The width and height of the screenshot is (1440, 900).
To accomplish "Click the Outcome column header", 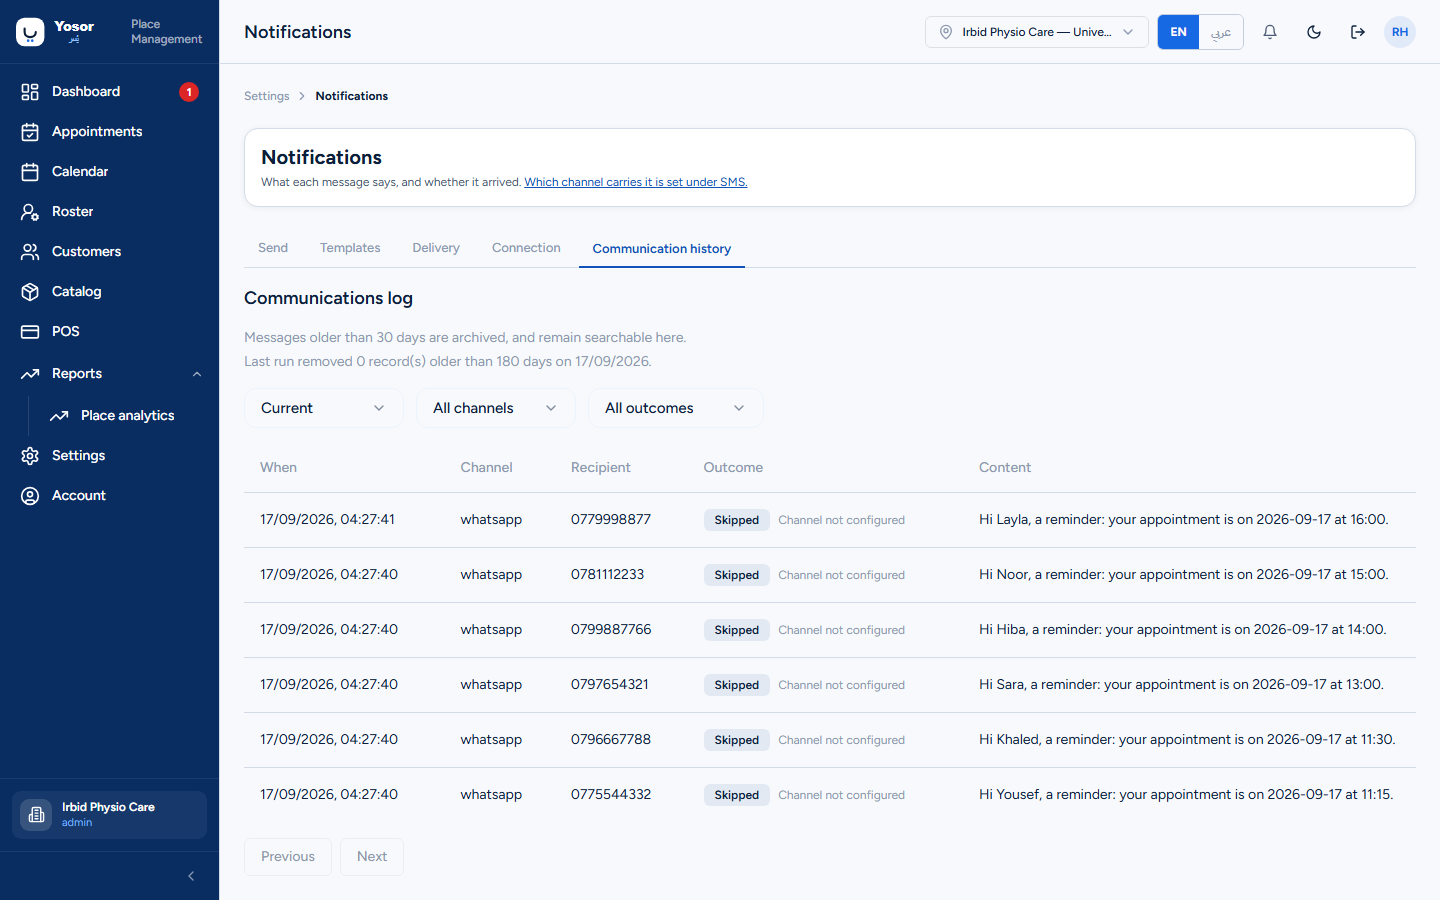I will (x=733, y=468).
